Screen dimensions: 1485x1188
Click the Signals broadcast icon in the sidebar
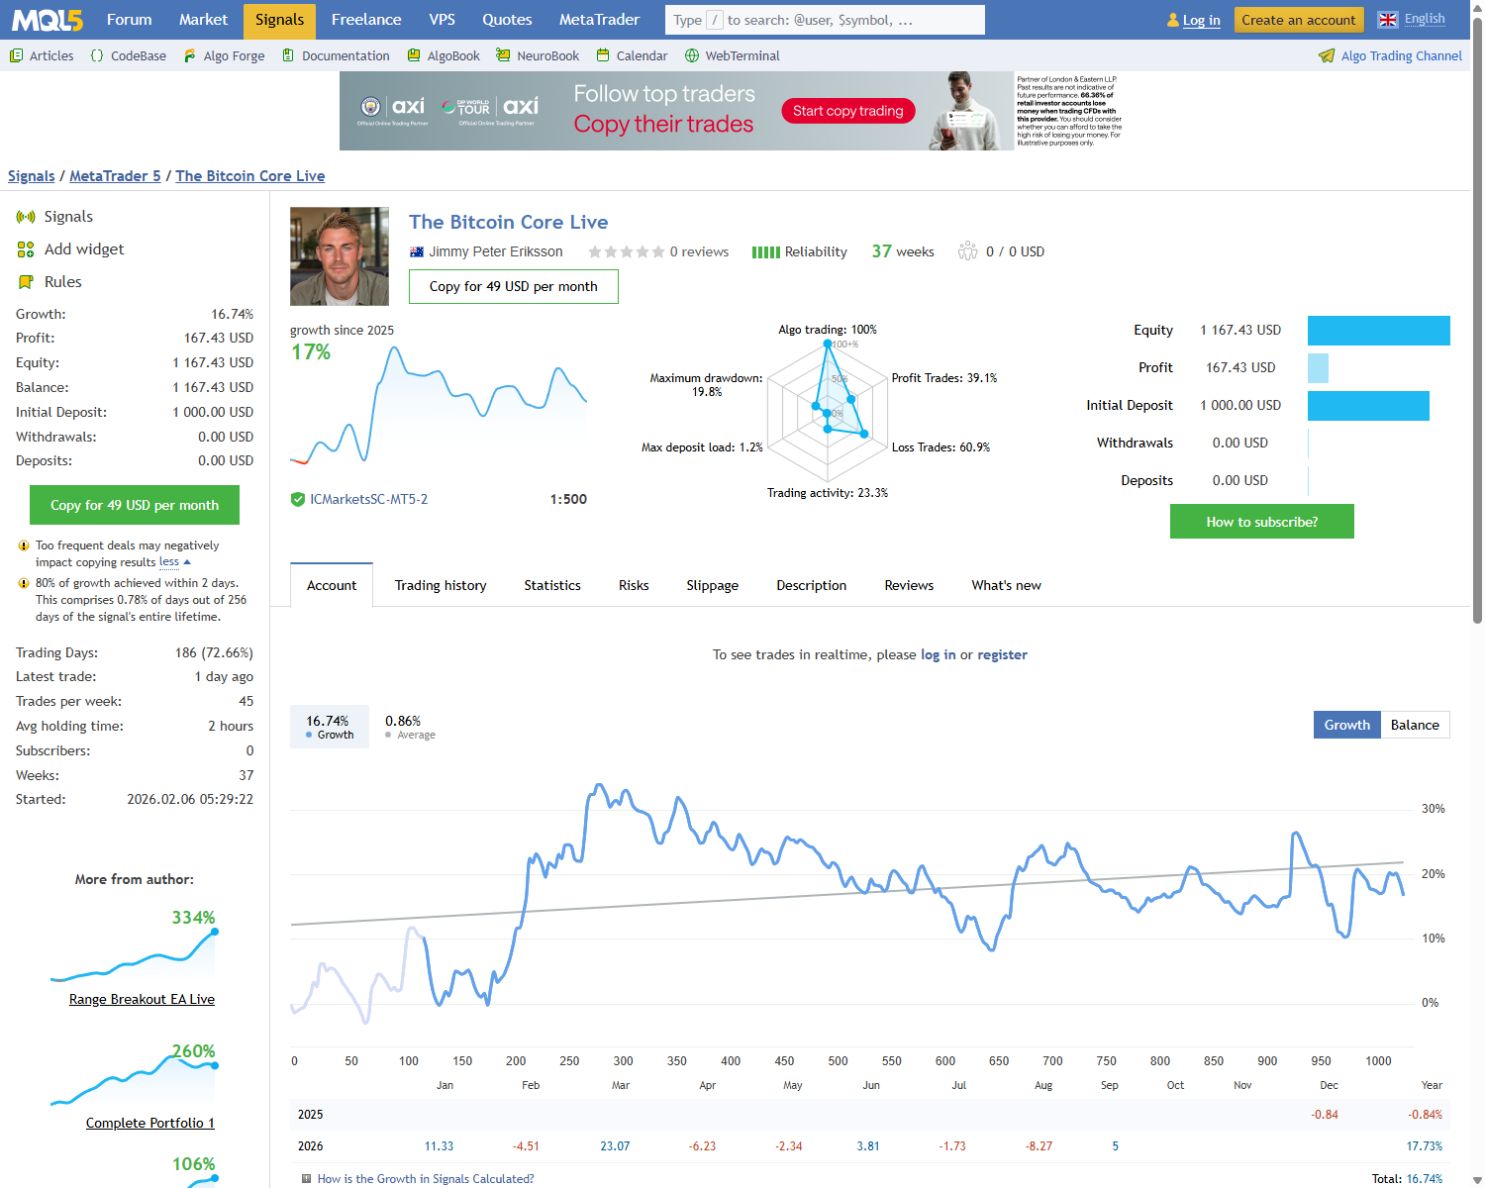(x=26, y=217)
